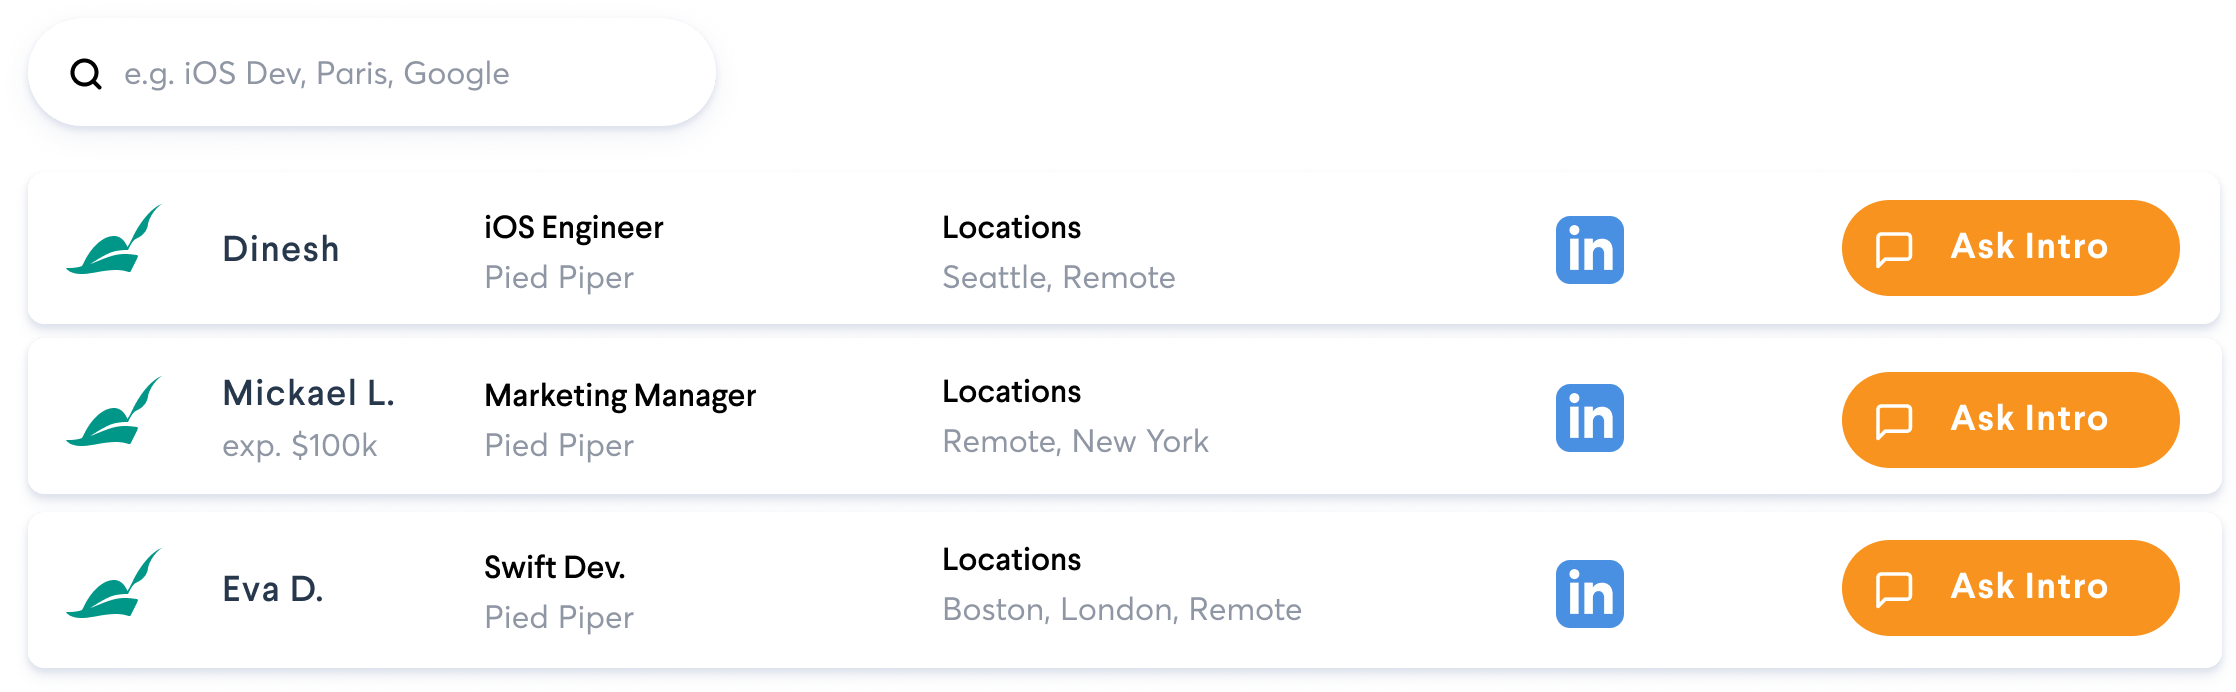Open Mickael L.'s LinkedIn icon

point(1589,418)
